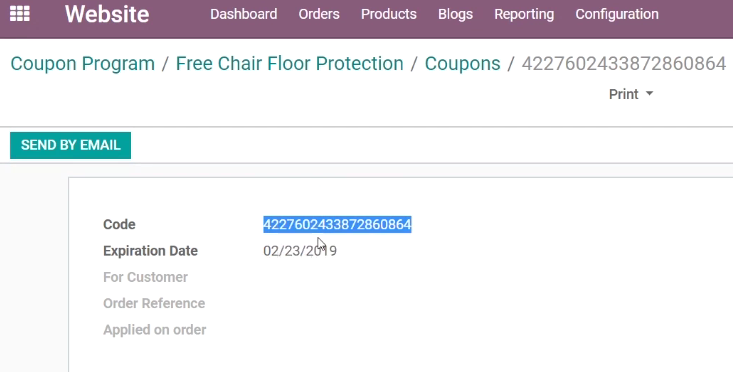Expand the Print dropdown
This screenshot has height=372, width=733.
631,94
